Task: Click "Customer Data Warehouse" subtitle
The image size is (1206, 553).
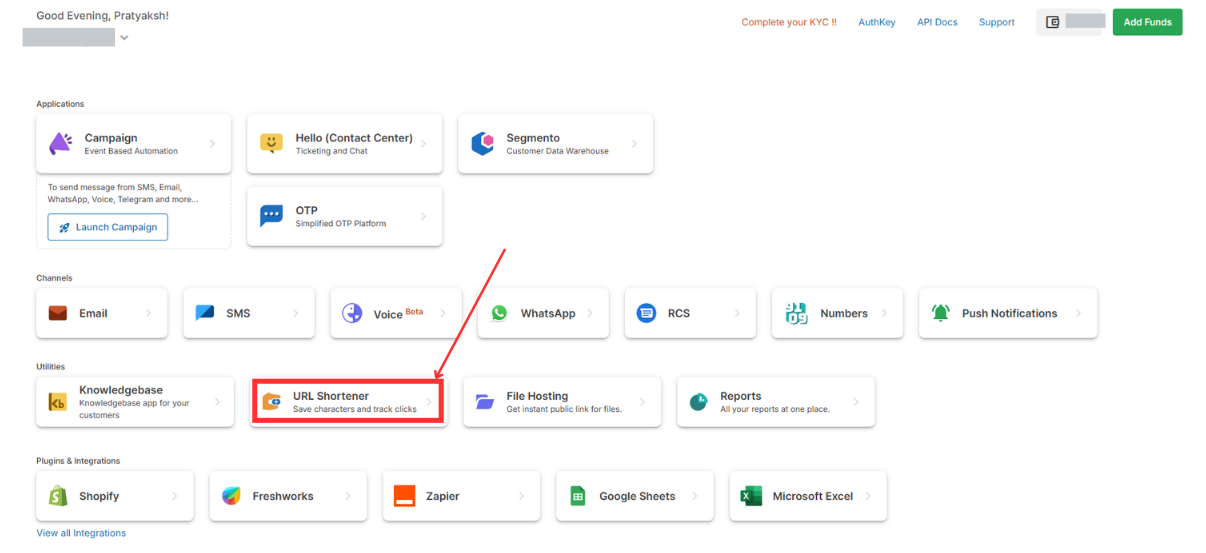Action: click(557, 151)
